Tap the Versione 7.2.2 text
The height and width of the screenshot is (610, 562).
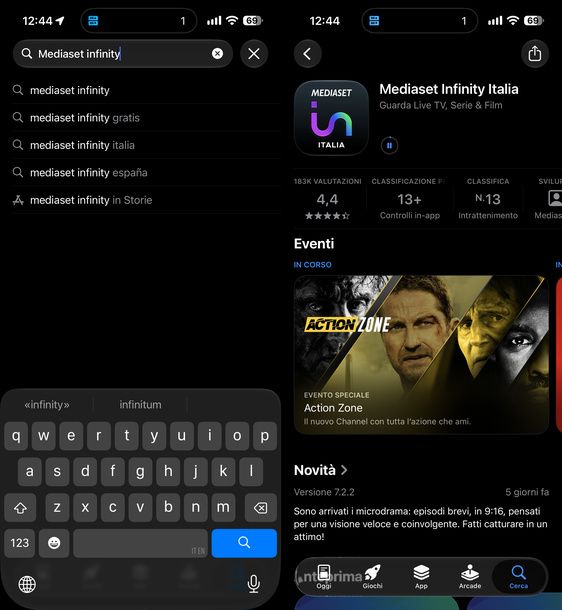coord(324,492)
